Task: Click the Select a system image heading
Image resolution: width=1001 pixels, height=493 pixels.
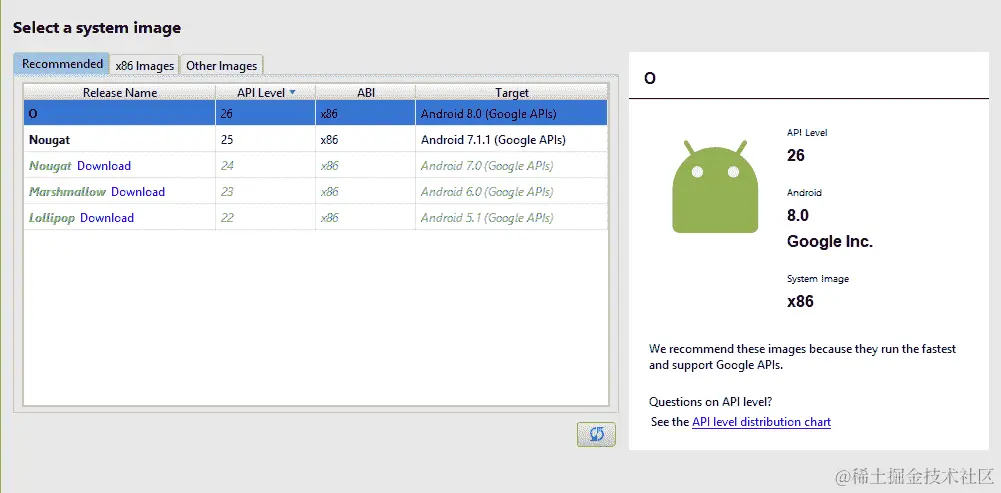Action: [97, 27]
